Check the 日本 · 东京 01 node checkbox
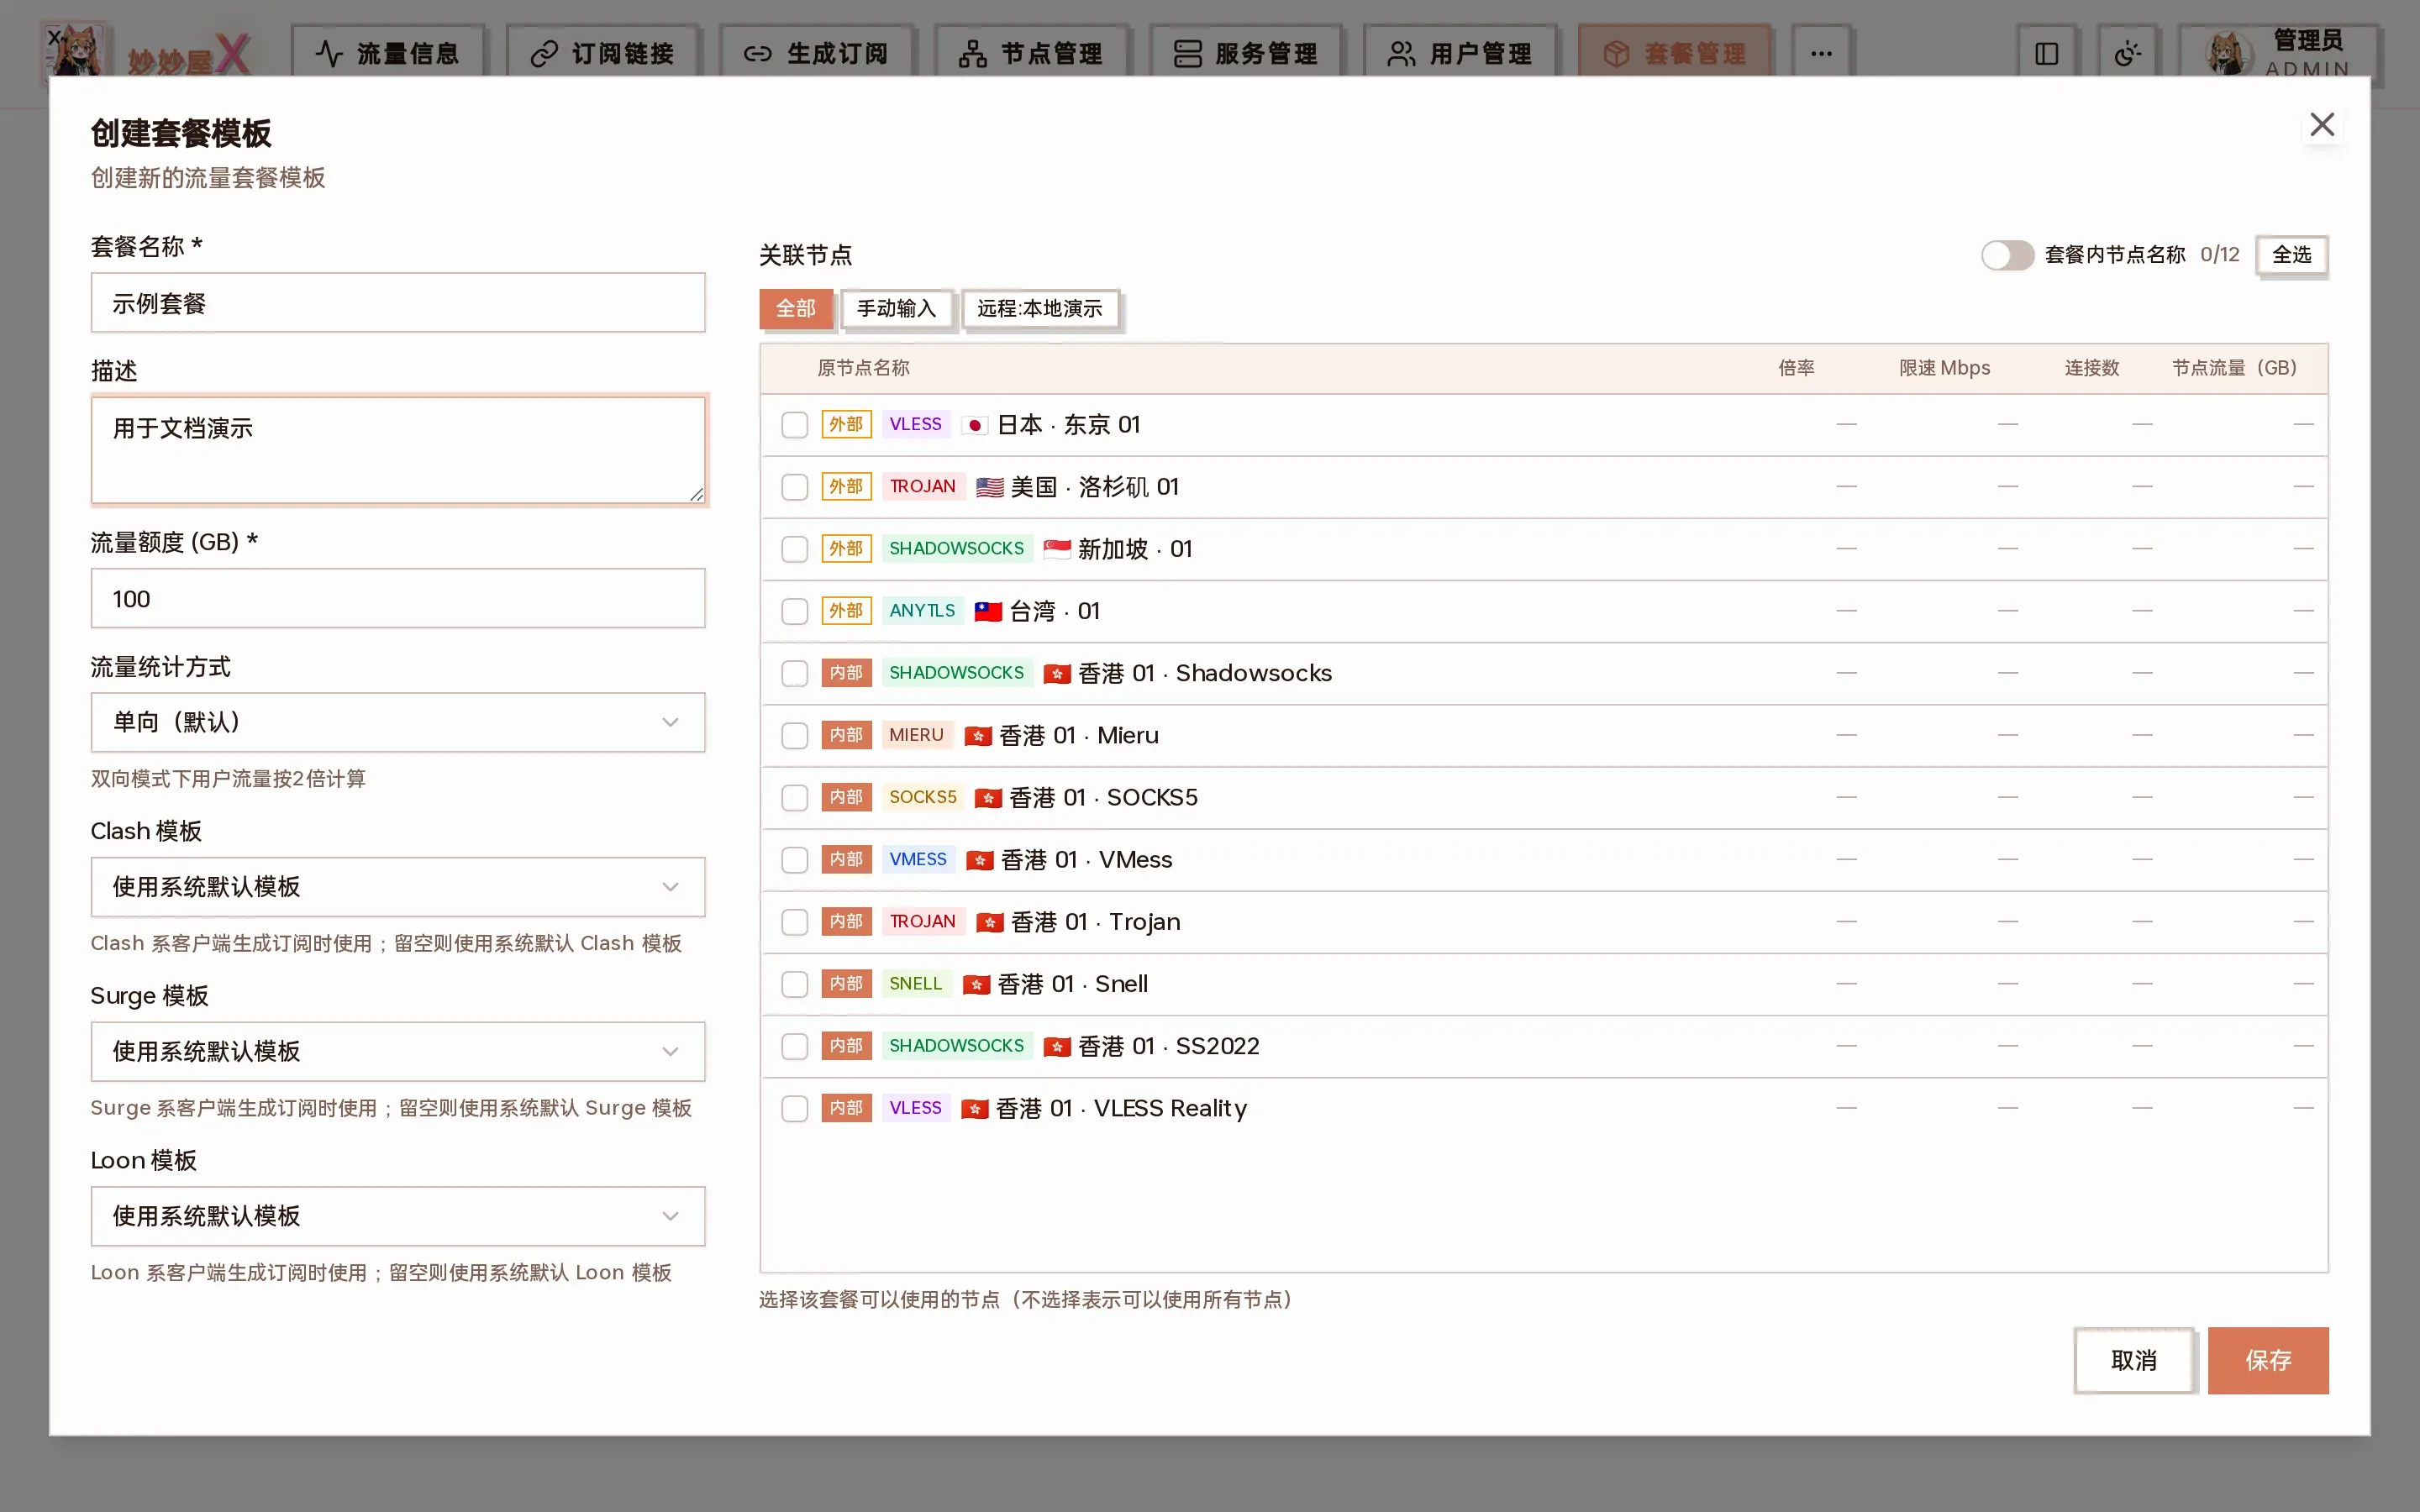The image size is (2420, 1512). (794, 425)
